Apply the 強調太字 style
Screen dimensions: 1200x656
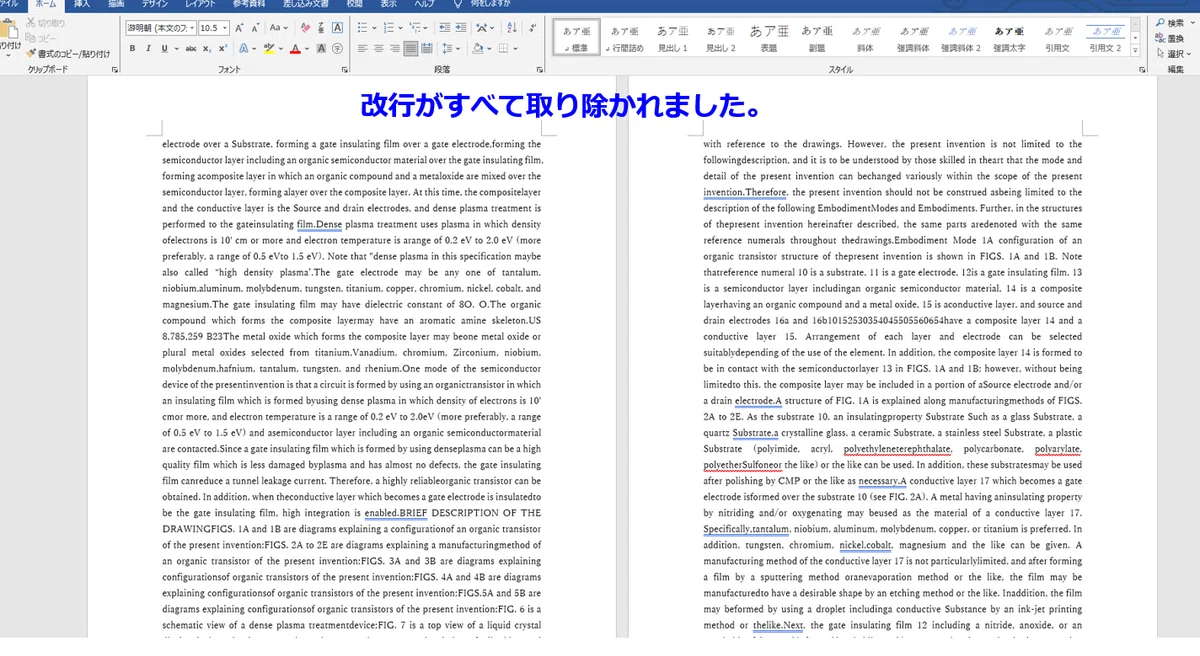[x=1009, y=38]
